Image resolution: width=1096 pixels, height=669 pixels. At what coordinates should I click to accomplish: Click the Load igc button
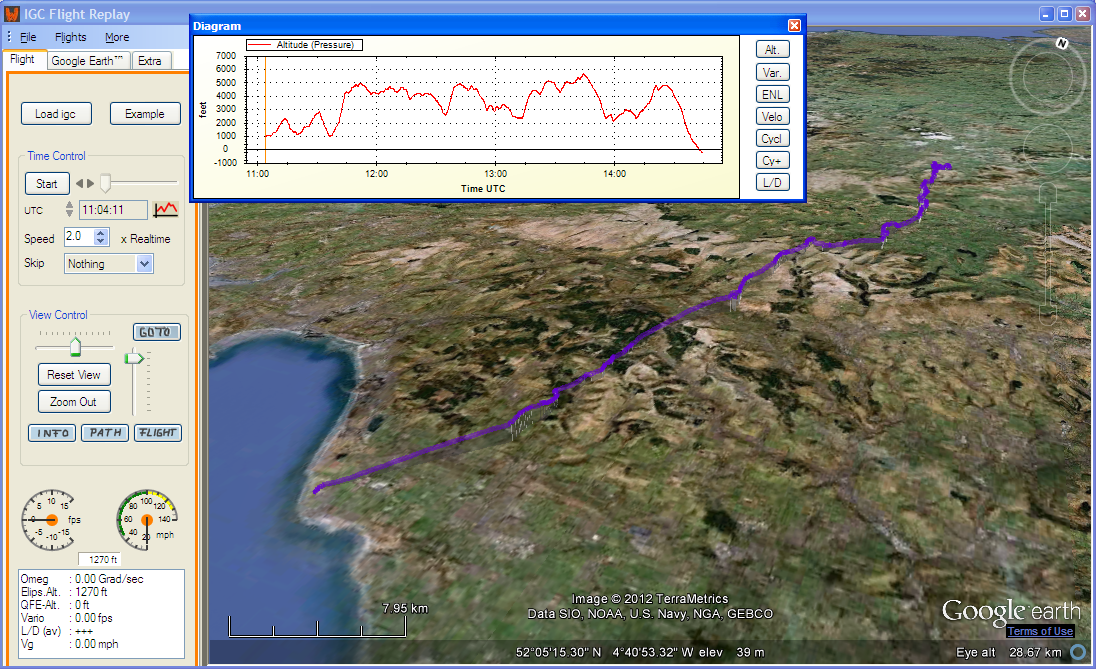click(55, 114)
